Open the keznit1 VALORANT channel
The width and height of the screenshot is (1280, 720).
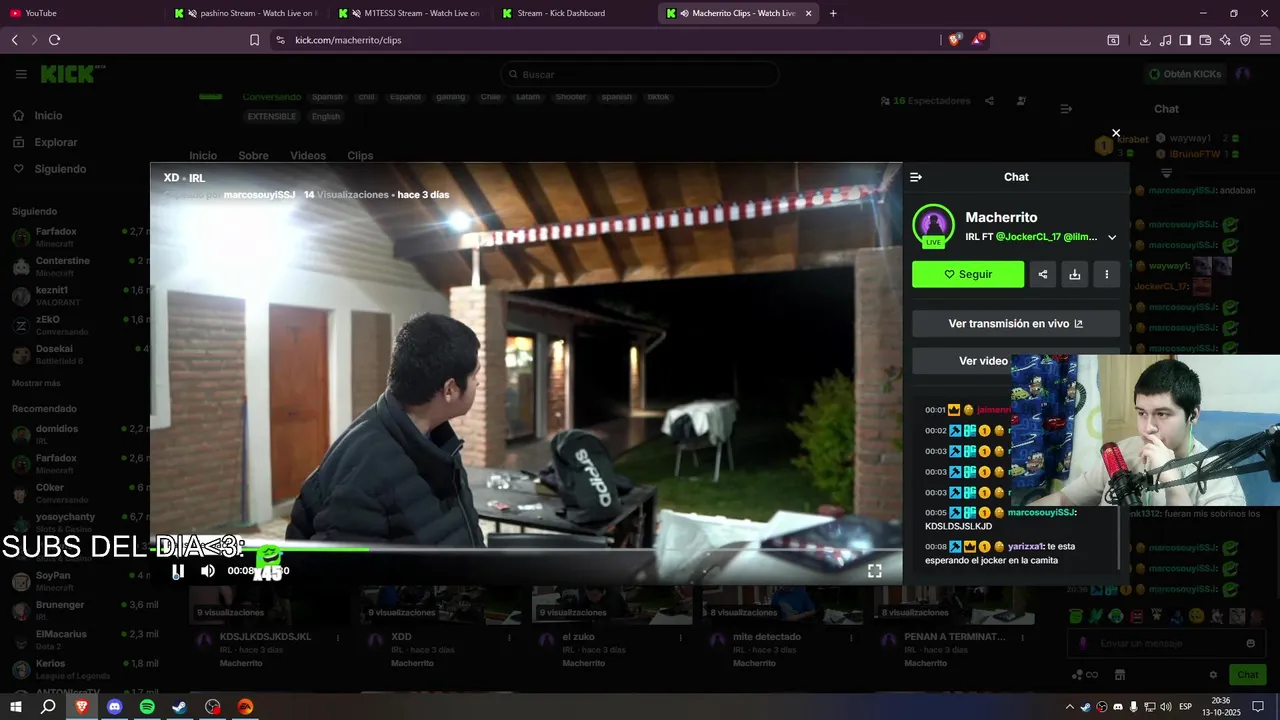click(80, 295)
